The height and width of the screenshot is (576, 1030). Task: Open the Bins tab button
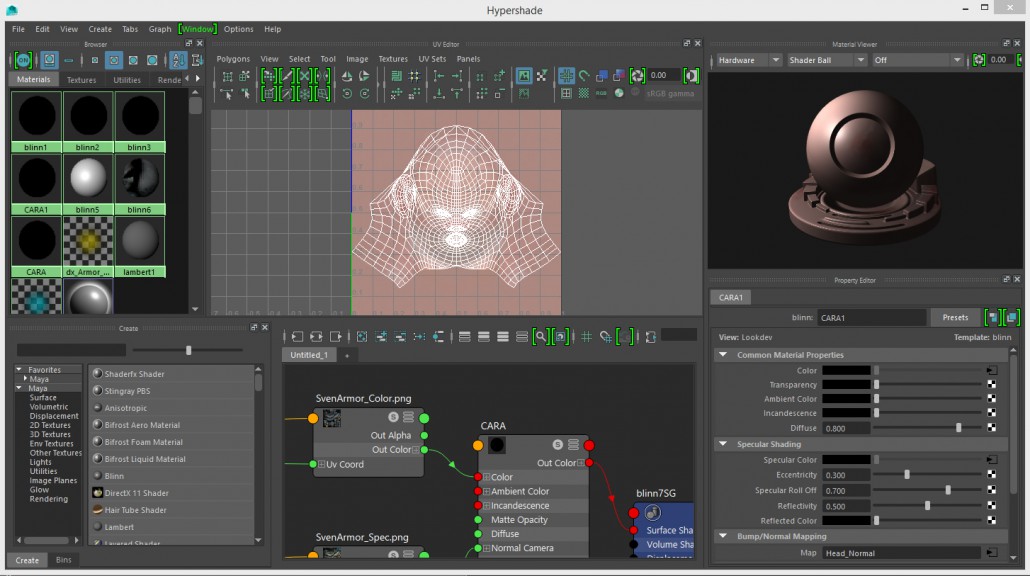[63, 560]
